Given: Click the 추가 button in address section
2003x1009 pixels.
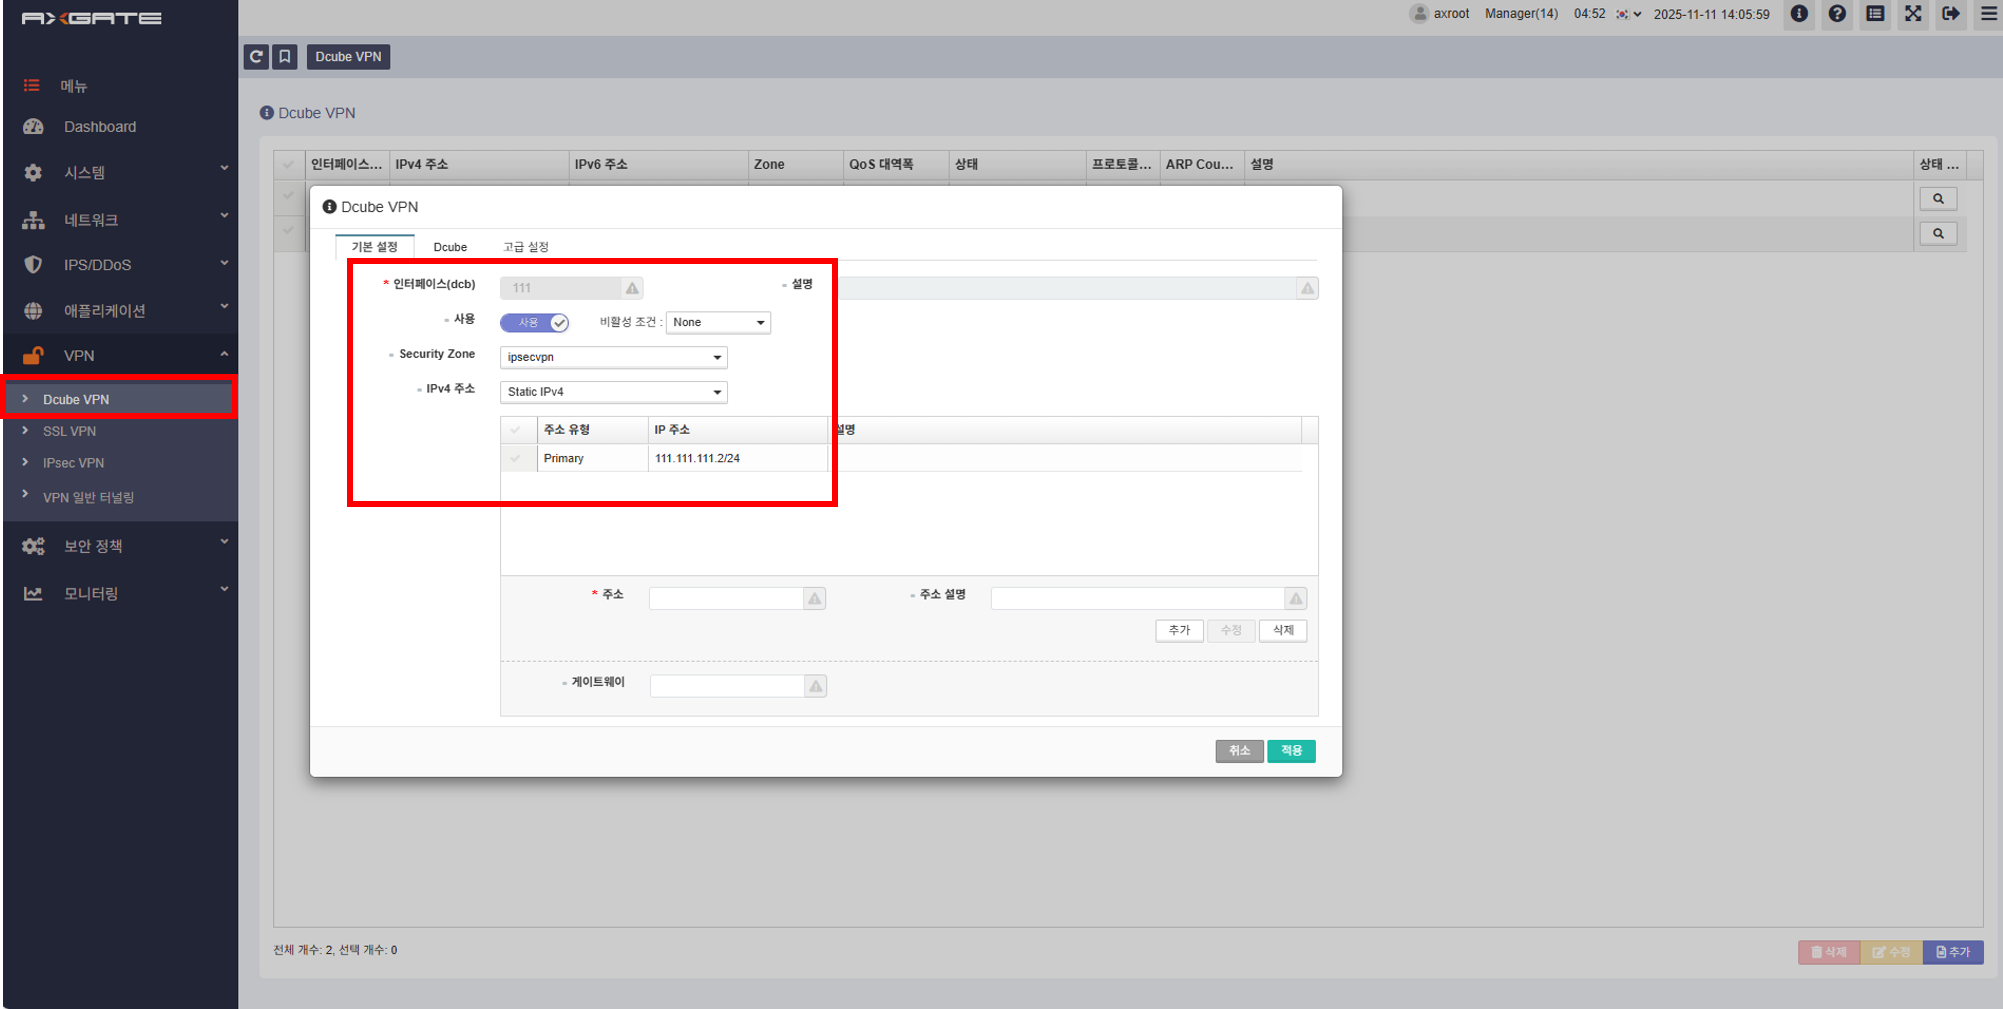Looking at the screenshot, I should coord(1179,630).
